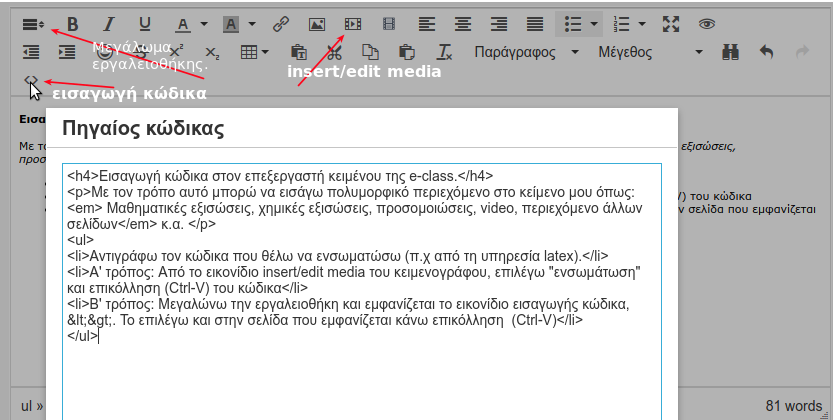Toggle paste as plain text
Screen dimensions: 834x420
point(298,52)
